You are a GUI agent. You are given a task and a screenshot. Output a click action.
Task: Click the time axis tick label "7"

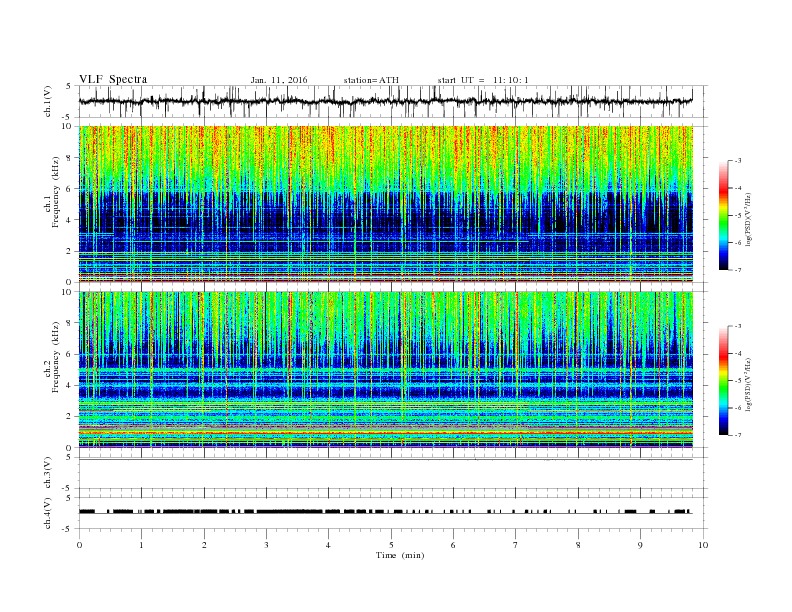[516, 545]
